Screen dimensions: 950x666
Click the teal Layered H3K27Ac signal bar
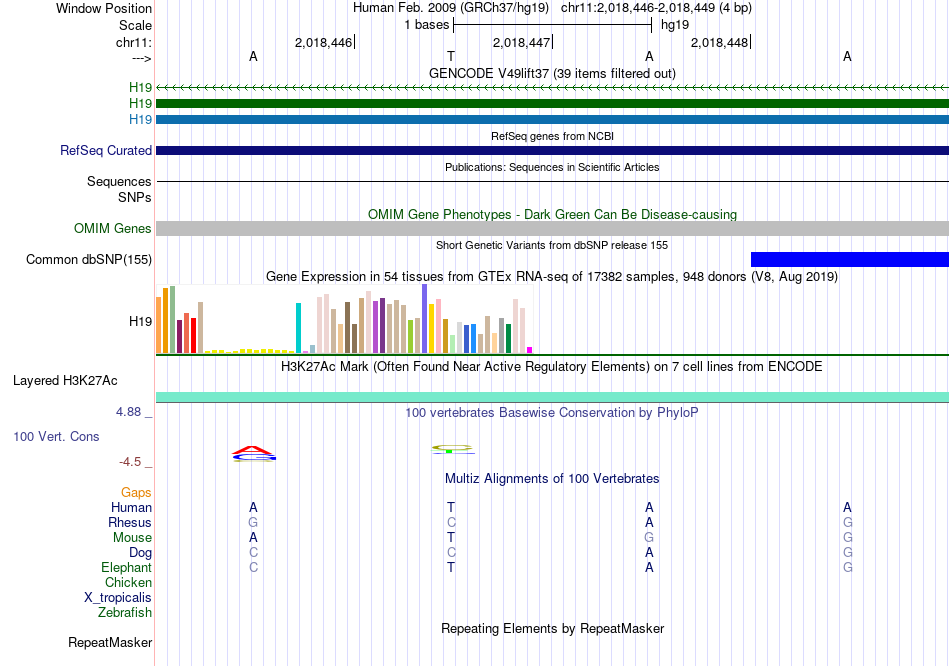pos(552,397)
